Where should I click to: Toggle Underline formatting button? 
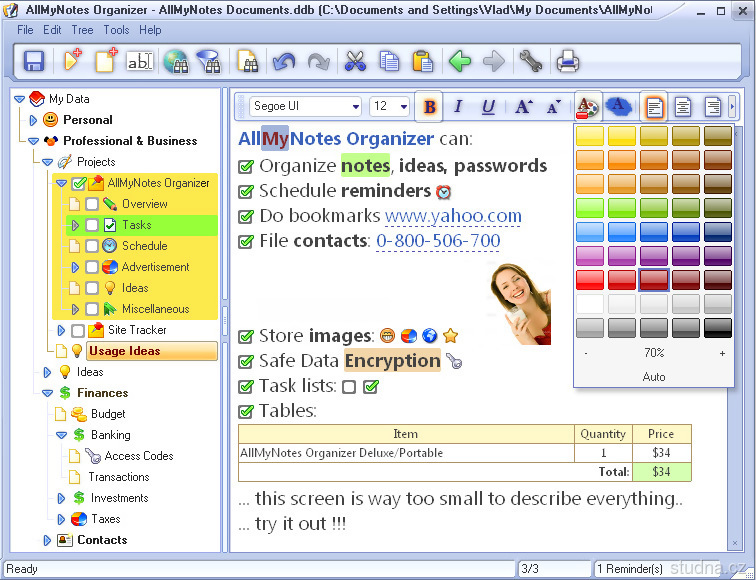488,106
